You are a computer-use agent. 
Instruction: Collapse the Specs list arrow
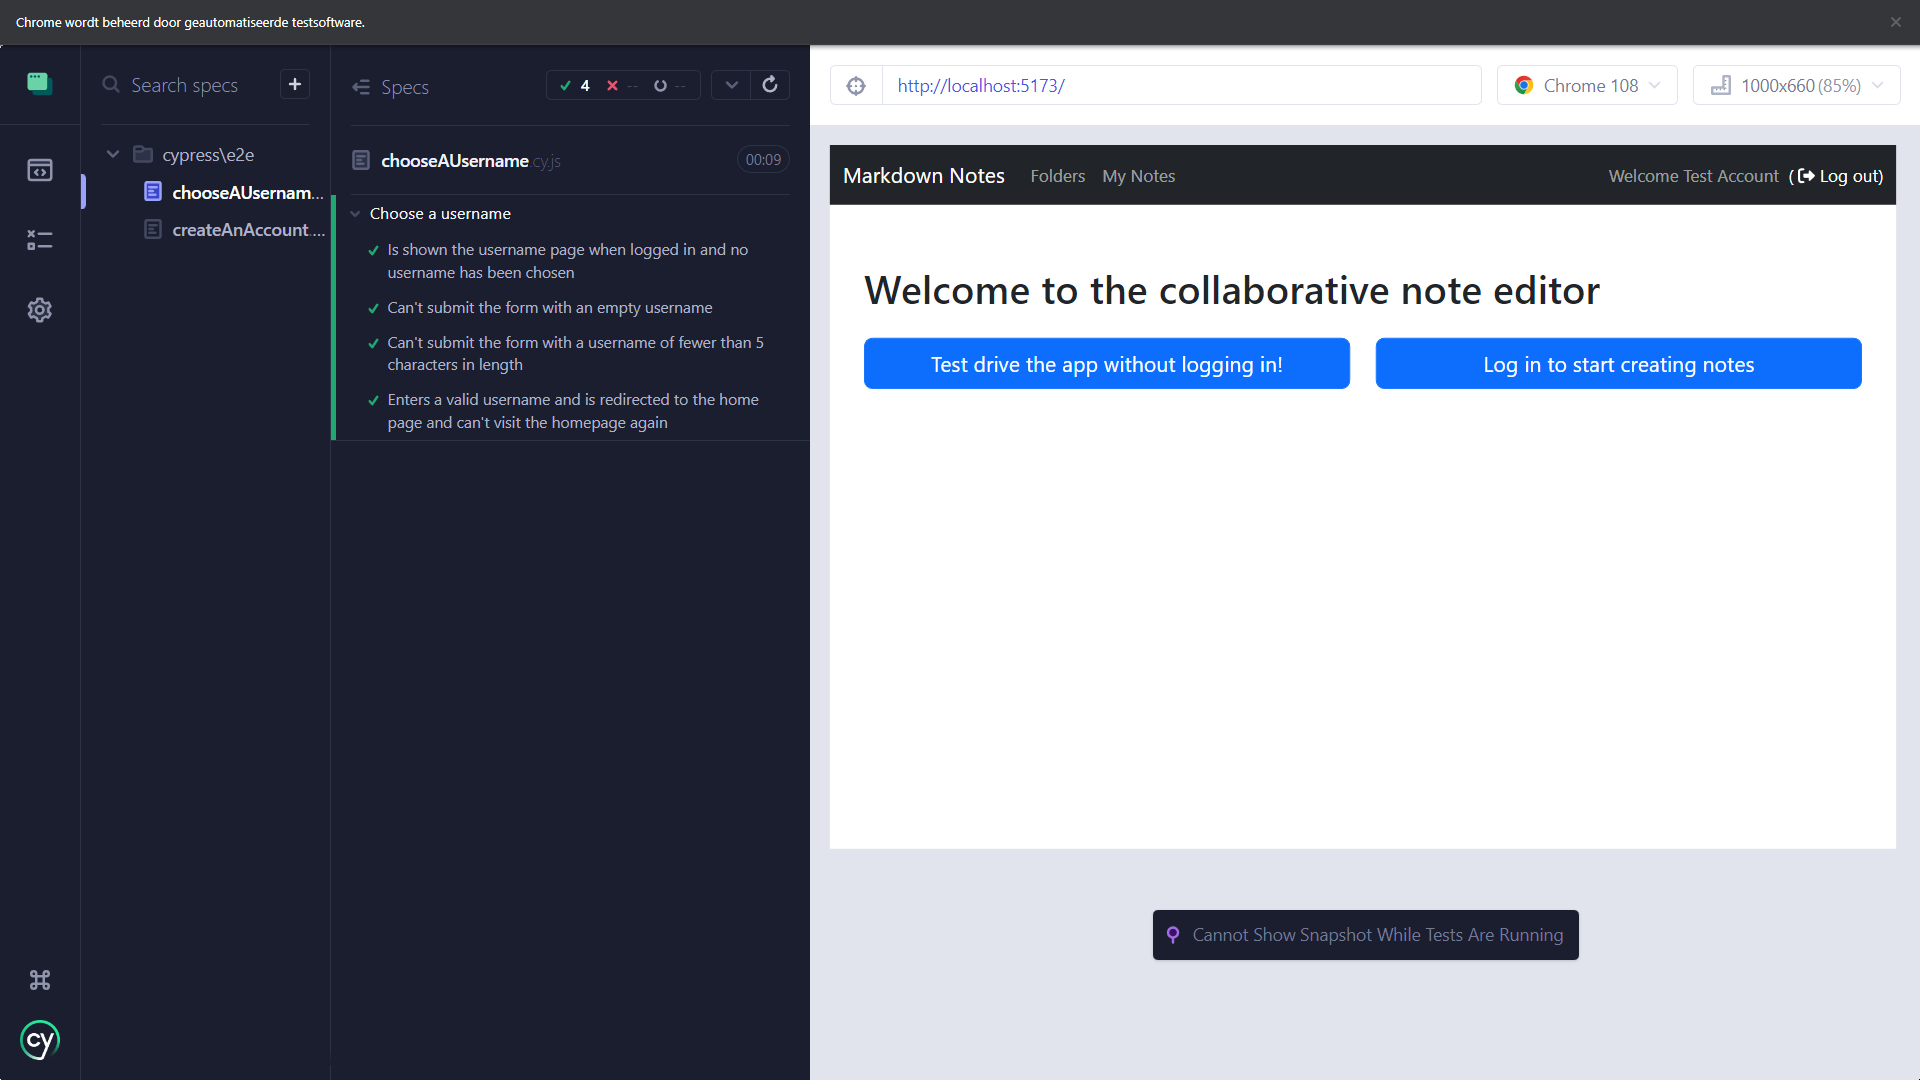point(361,87)
